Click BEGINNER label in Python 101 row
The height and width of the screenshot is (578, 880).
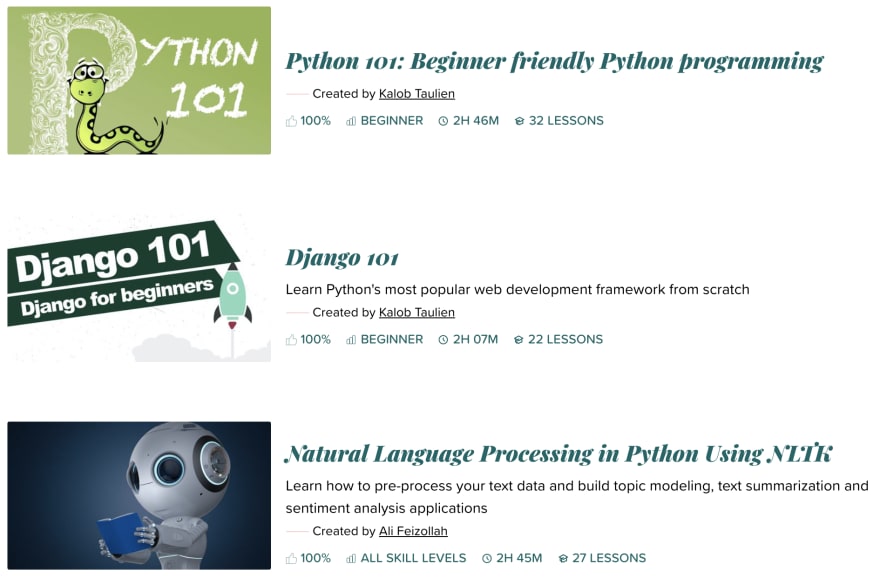[392, 121]
